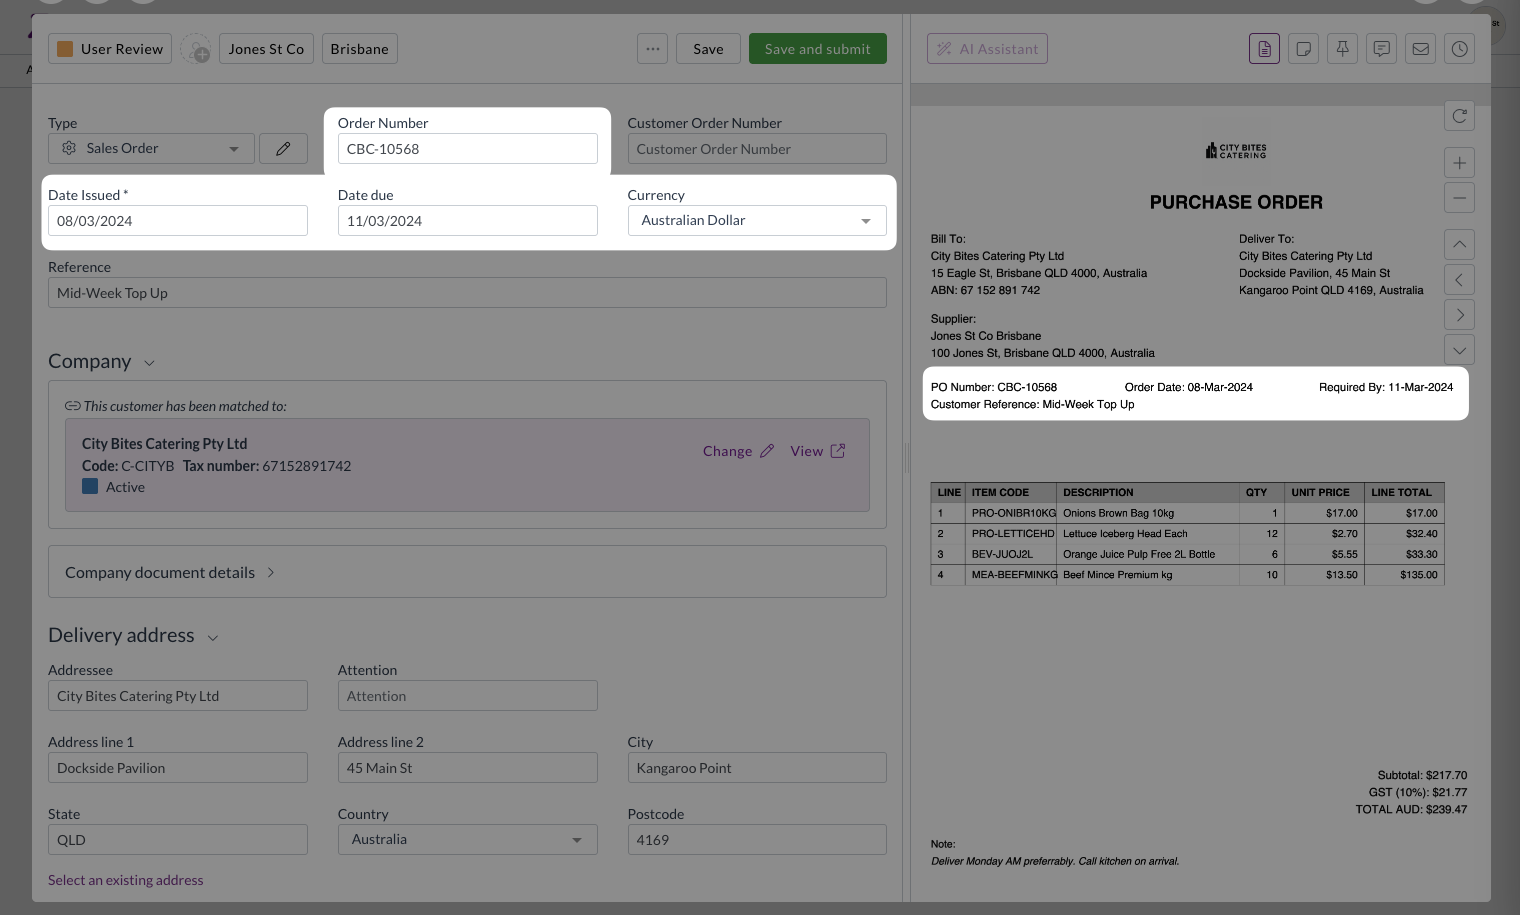Rotate the document preview

pyautogui.click(x=1459, y=116)
